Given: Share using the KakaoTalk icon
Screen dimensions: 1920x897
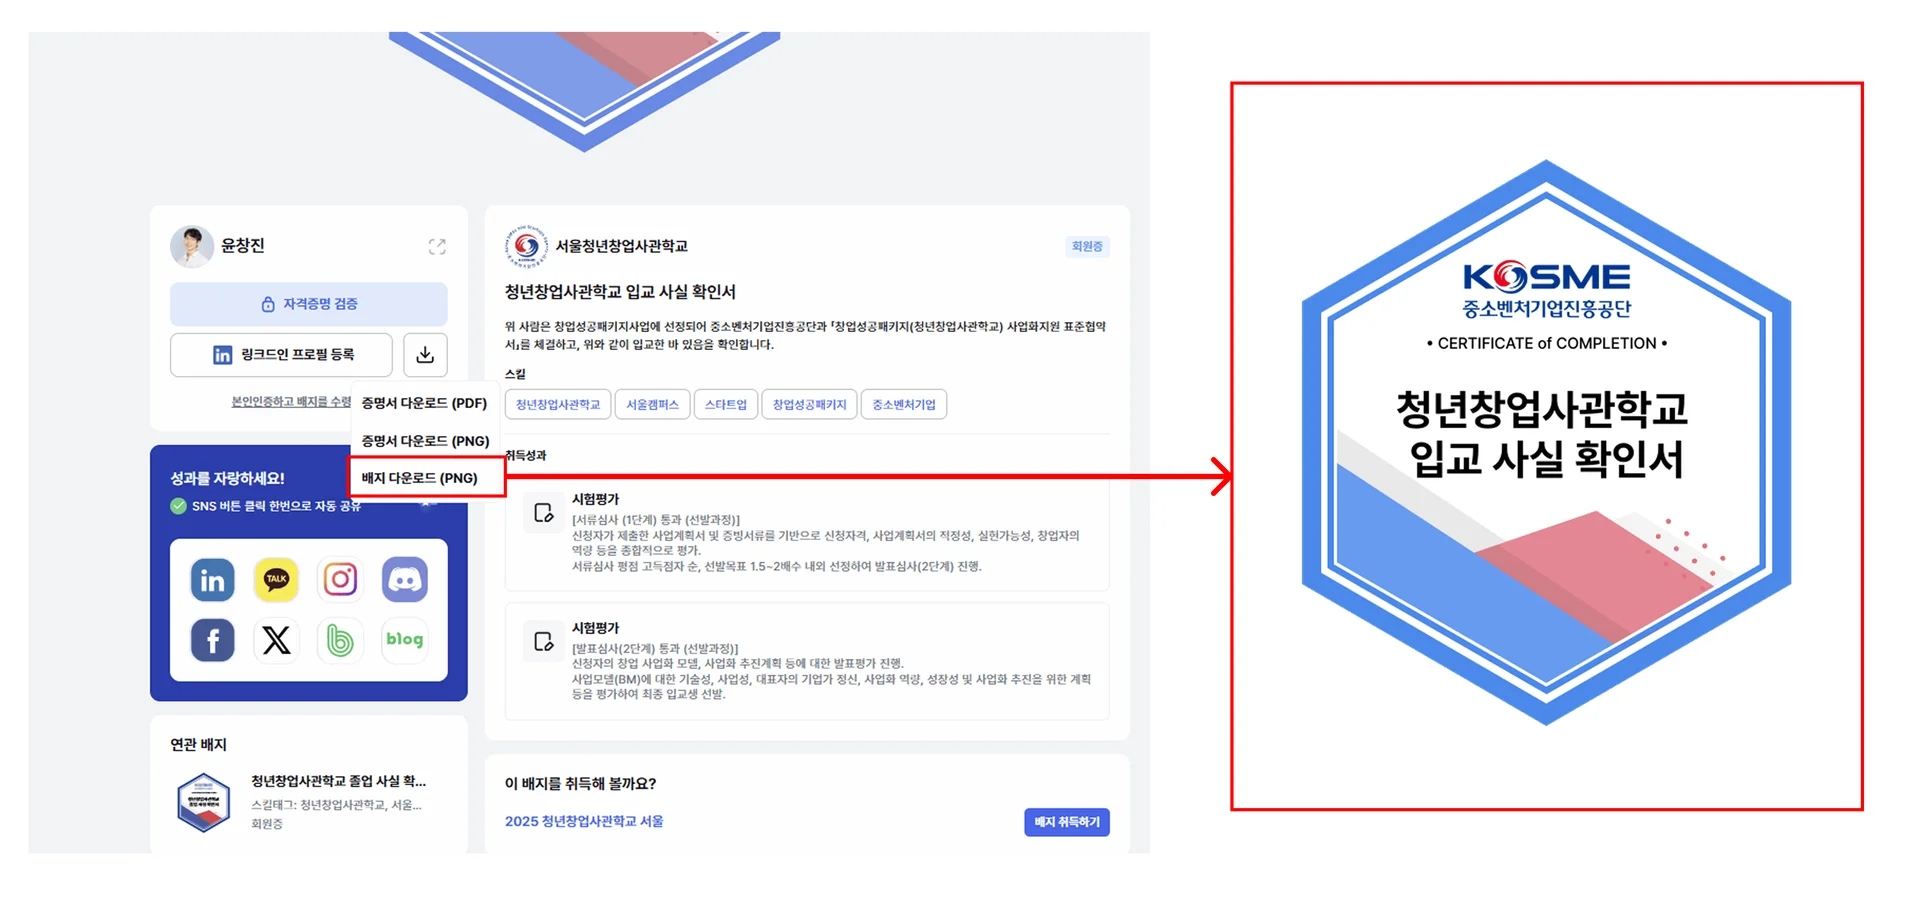Looking at the screenshot, I should tap(276, 580).
